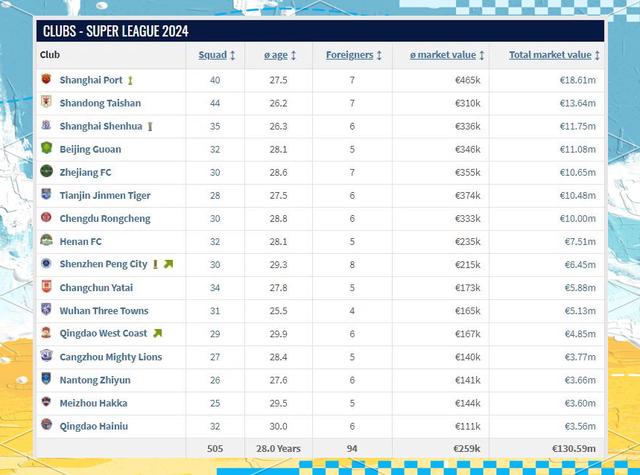Click Shanghai Port average value €465k
Screen dimensions: 640x475
pos(468,80)
